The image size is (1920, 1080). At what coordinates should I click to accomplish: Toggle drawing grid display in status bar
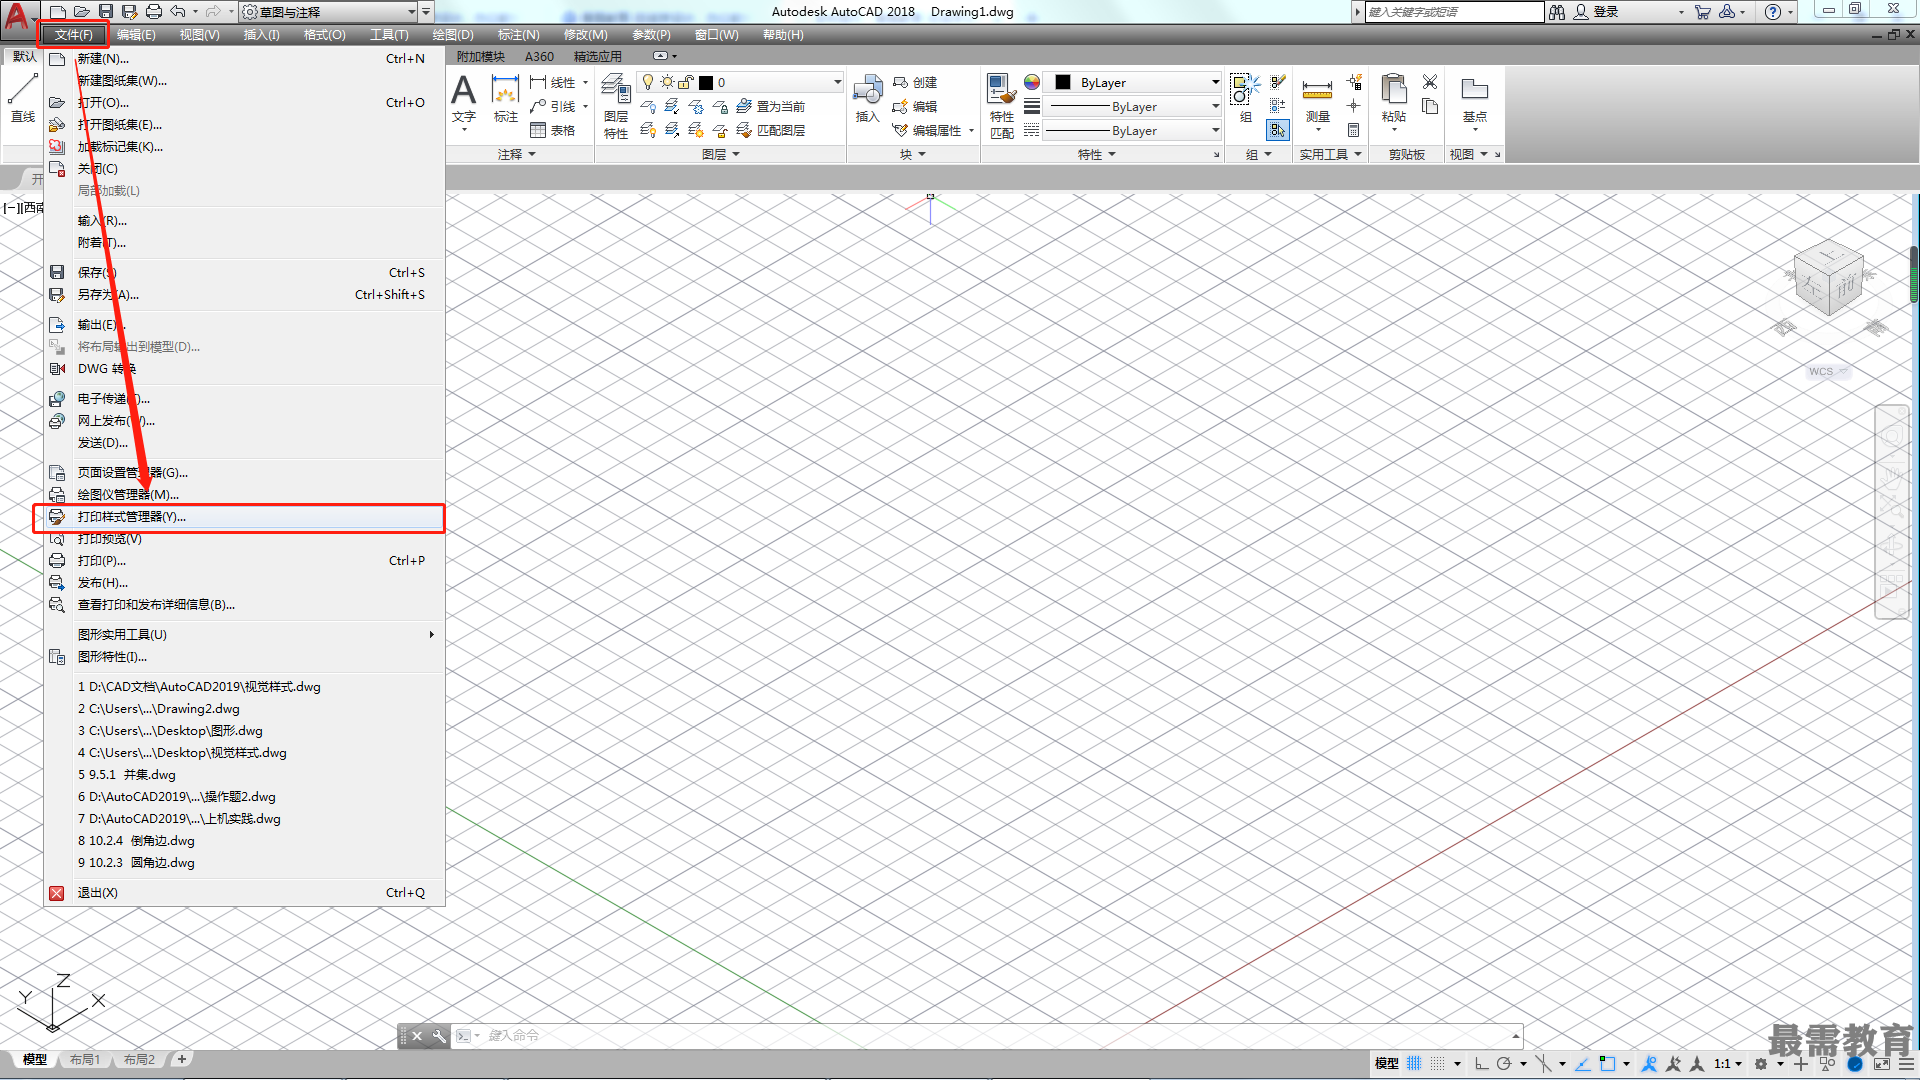(x=1414, y=1064)
